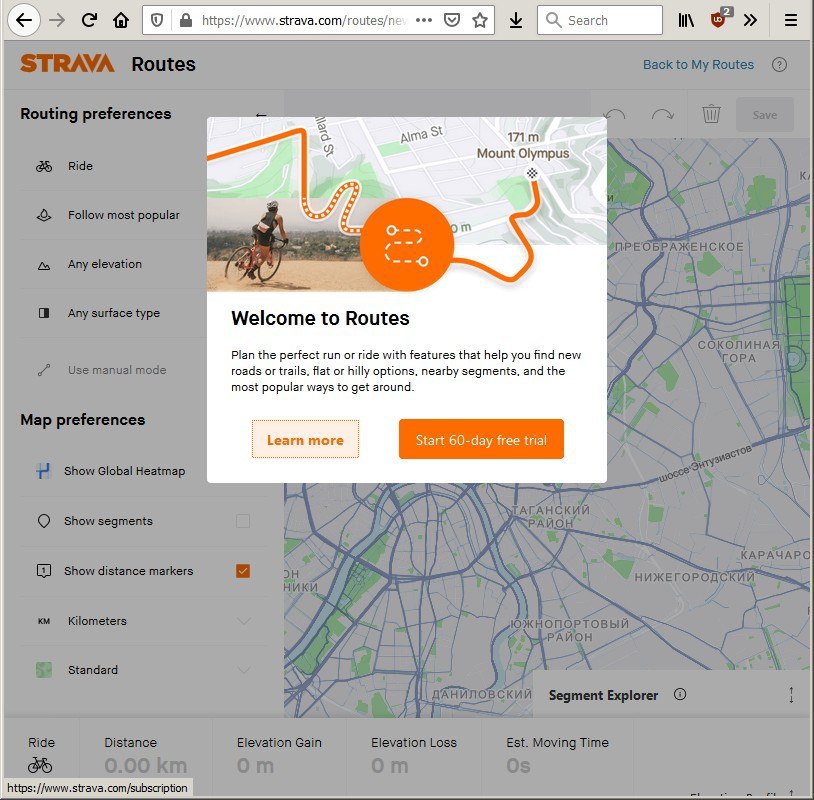Redo the route edit

coord(663,114)
